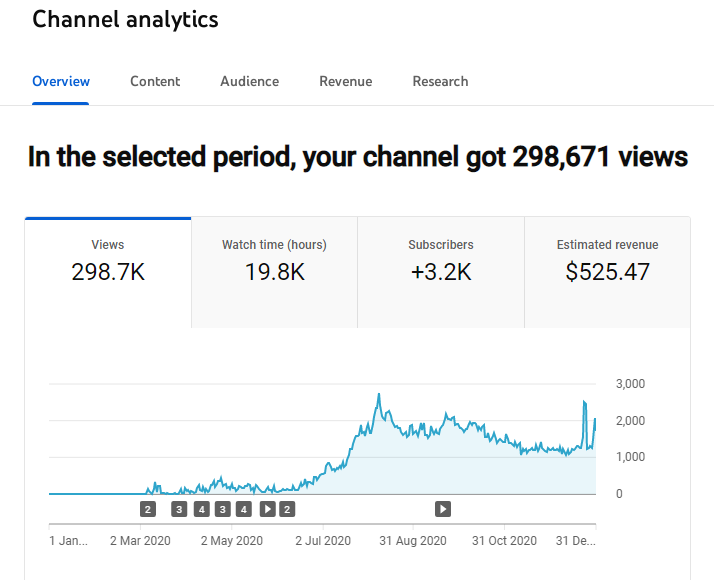Open the Revenue tab
714x580 pixels.
point(346,82)
